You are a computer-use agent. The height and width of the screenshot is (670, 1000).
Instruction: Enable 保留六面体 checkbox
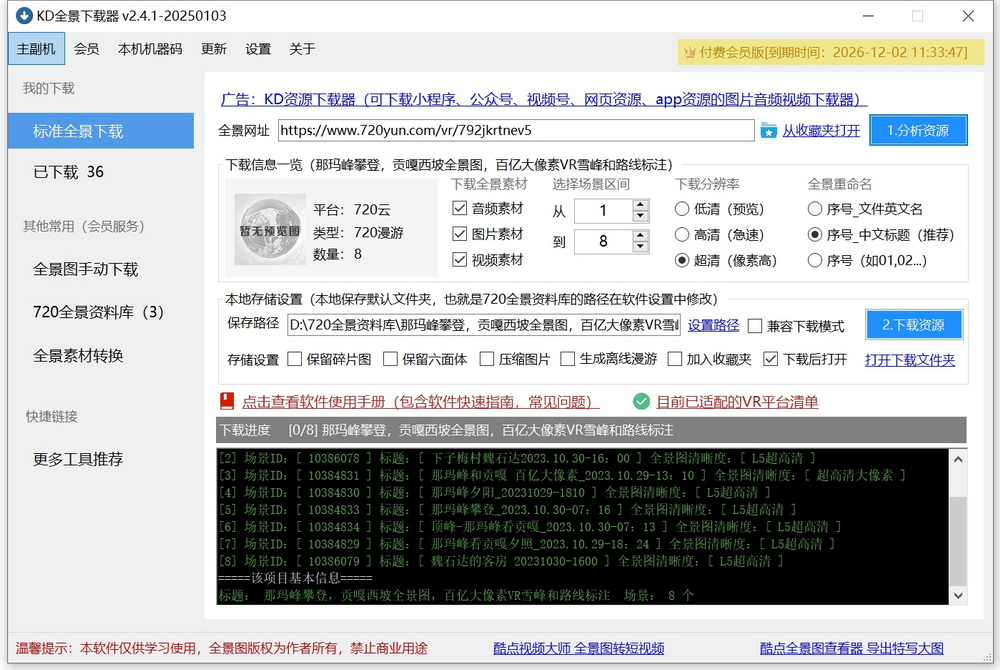(390, 359)
